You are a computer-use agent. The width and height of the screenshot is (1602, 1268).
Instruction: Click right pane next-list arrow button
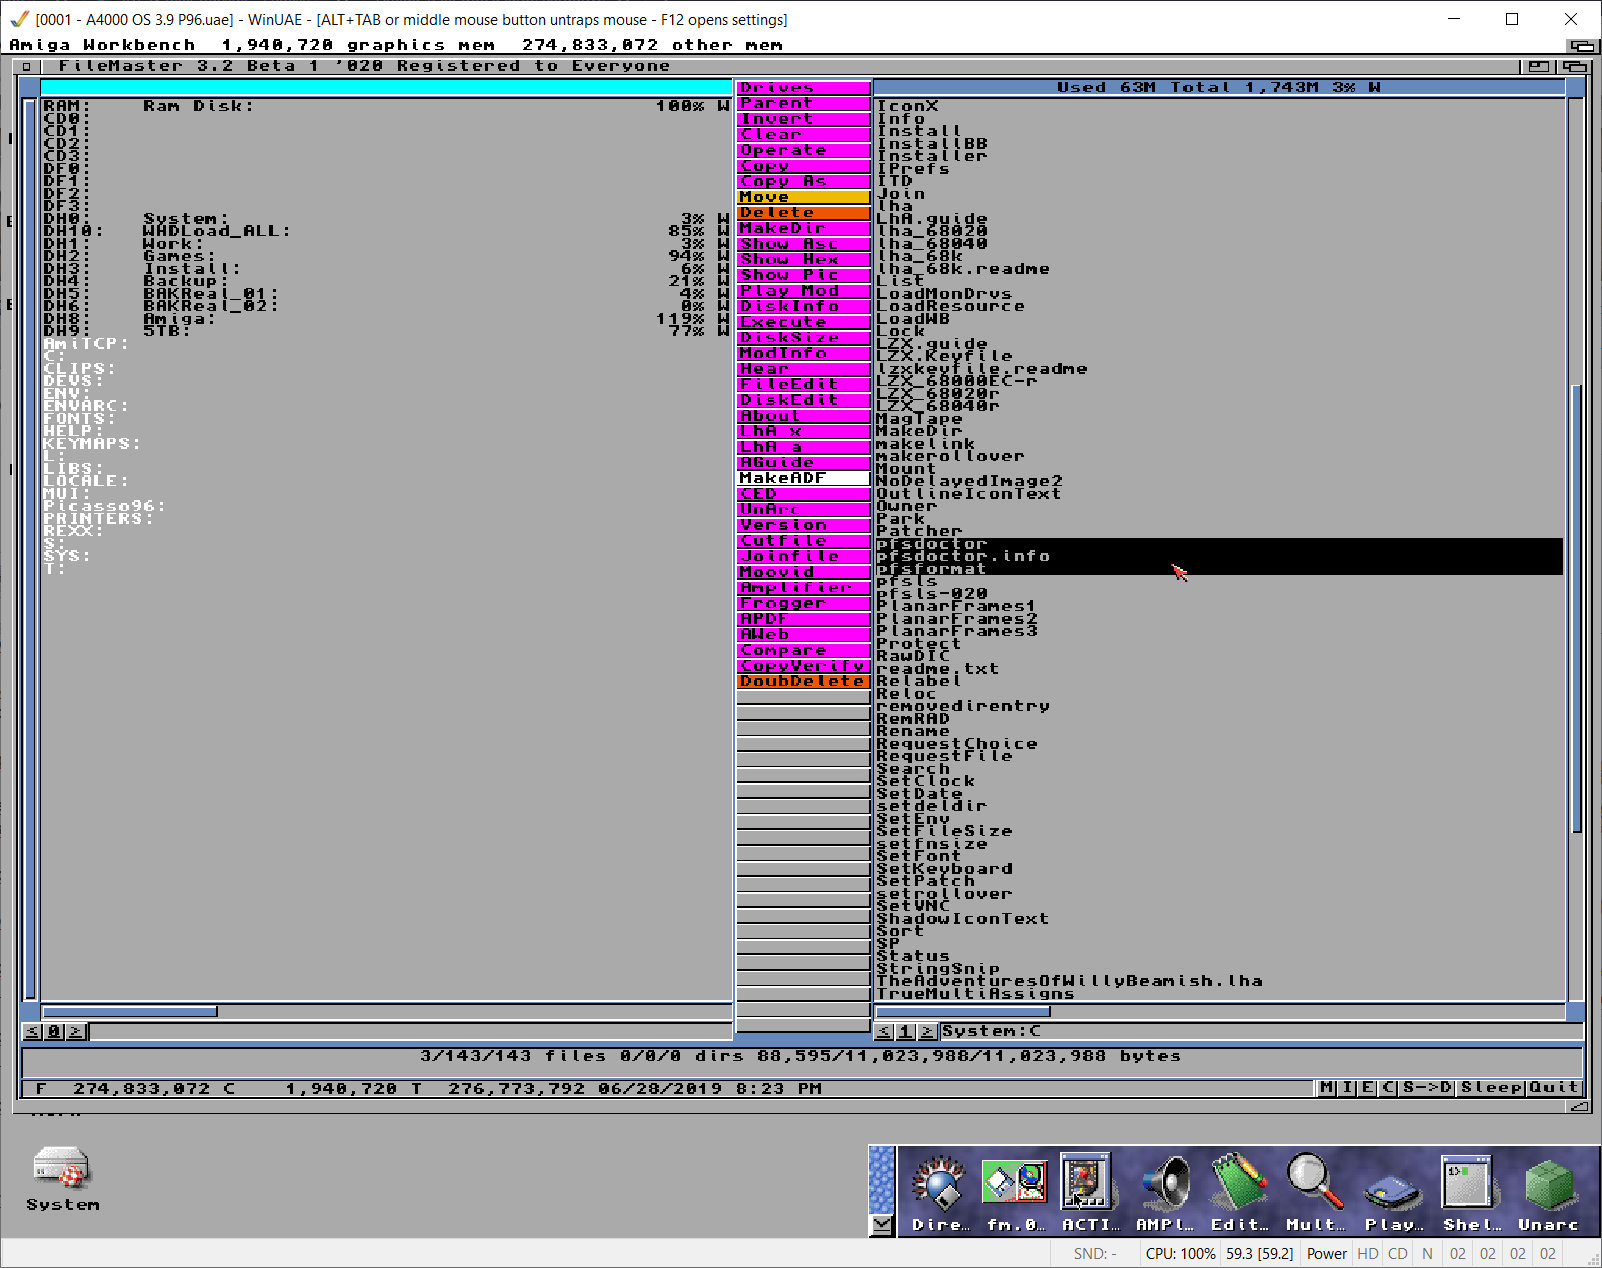tap(927, 1031)
